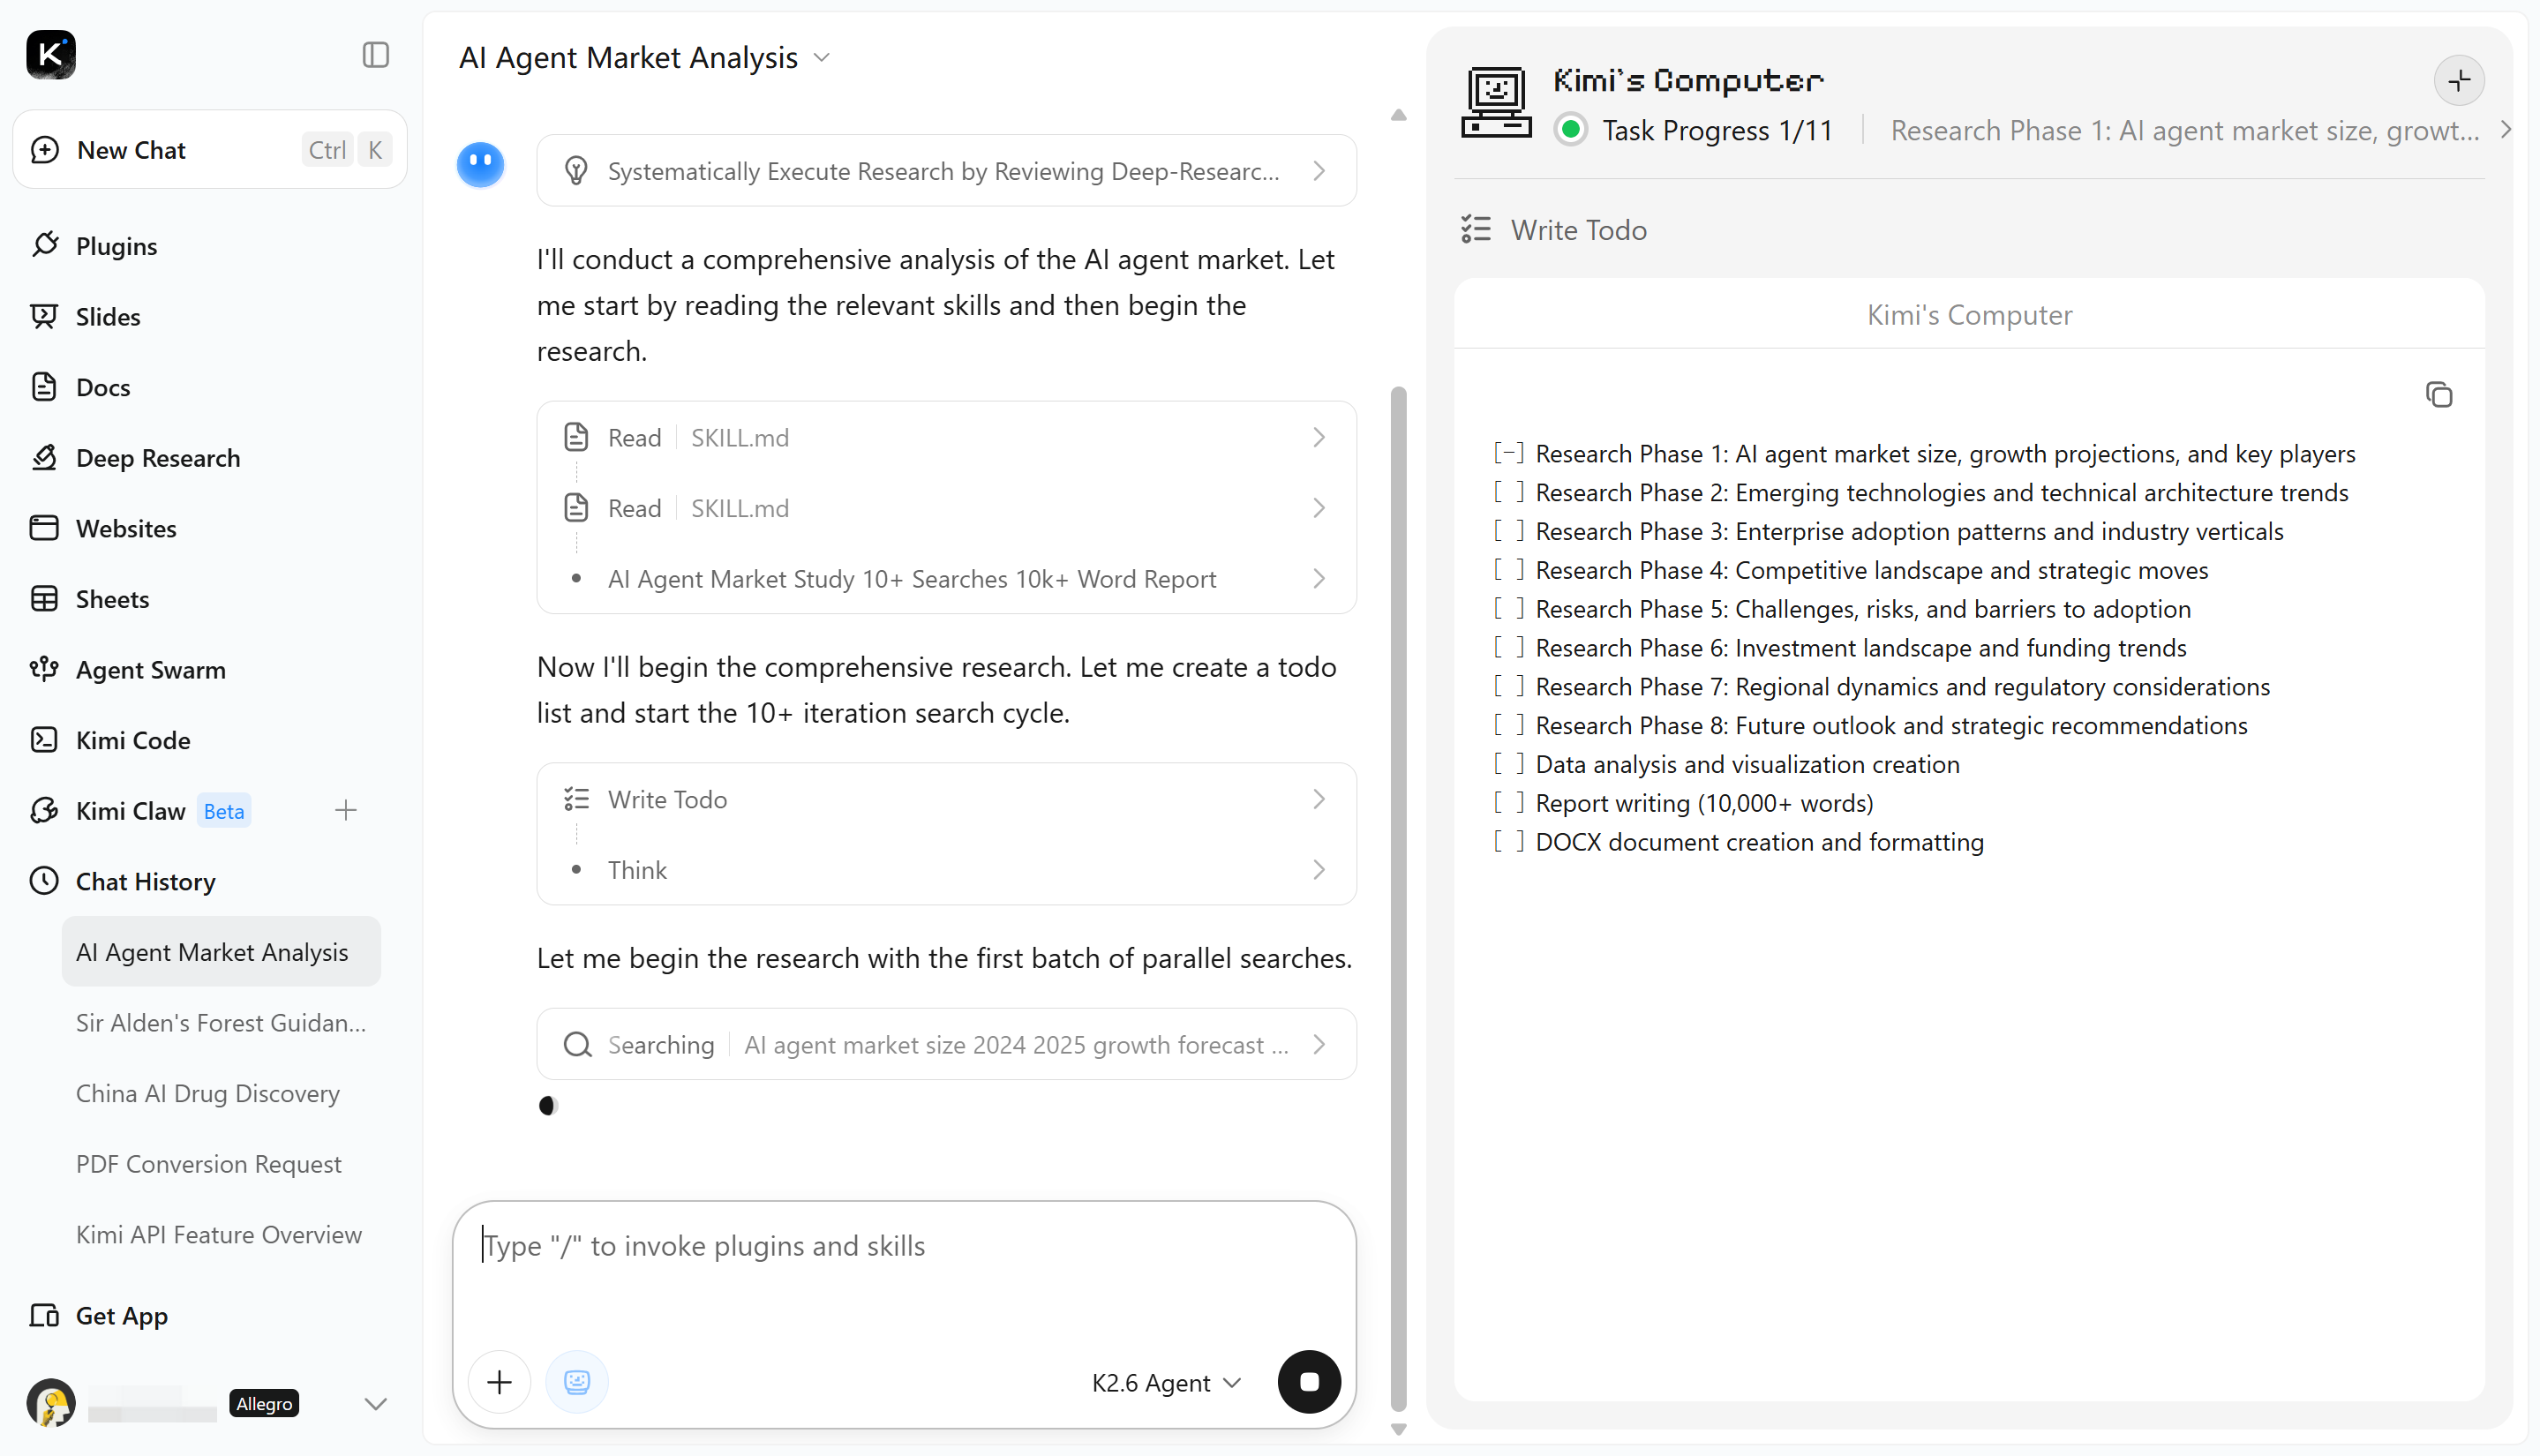Expand the Systematically Execute Research thought
The image size is (2540, 1456).
click(x=946, y=171)
